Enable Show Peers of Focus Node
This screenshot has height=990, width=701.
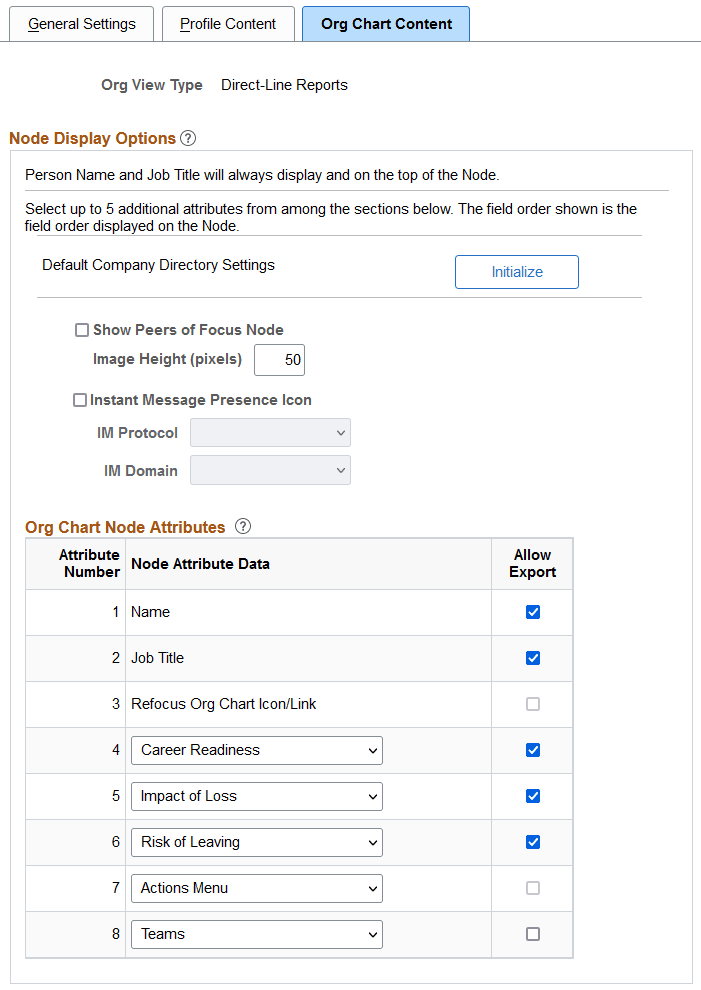click(82, 329)
